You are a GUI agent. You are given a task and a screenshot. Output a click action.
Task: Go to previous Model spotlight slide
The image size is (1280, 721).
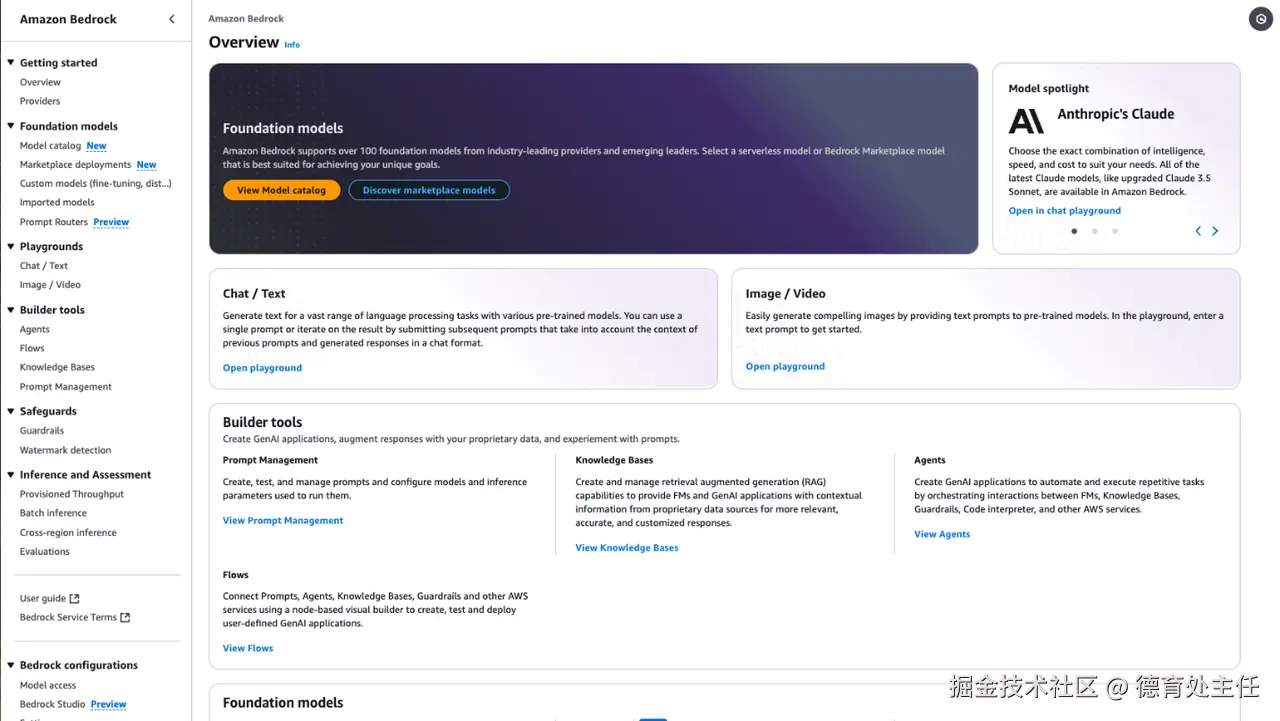click(x=1198, y=231)
